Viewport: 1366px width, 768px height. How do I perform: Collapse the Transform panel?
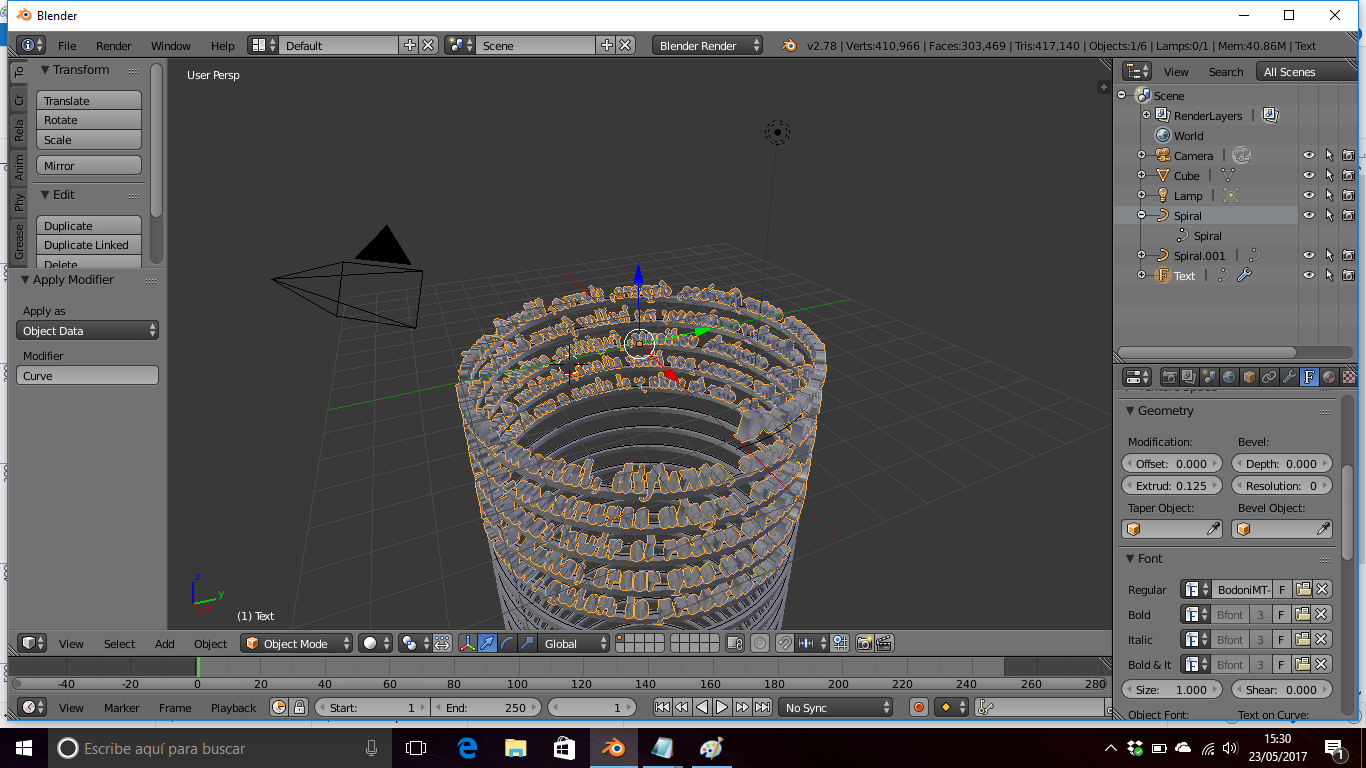coord(45,69)
